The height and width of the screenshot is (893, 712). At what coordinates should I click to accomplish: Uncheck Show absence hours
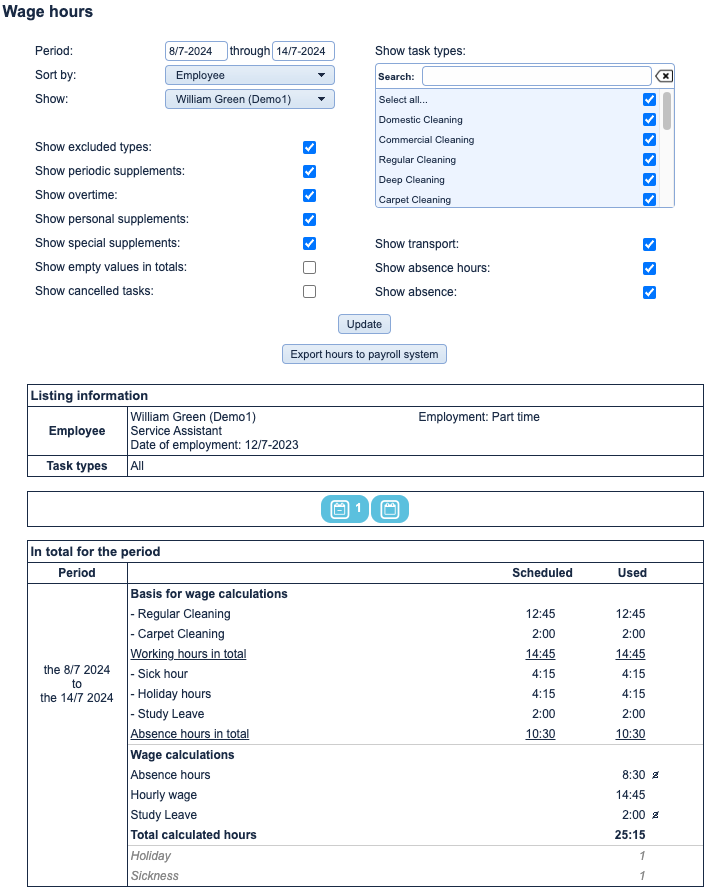point(649,268)
